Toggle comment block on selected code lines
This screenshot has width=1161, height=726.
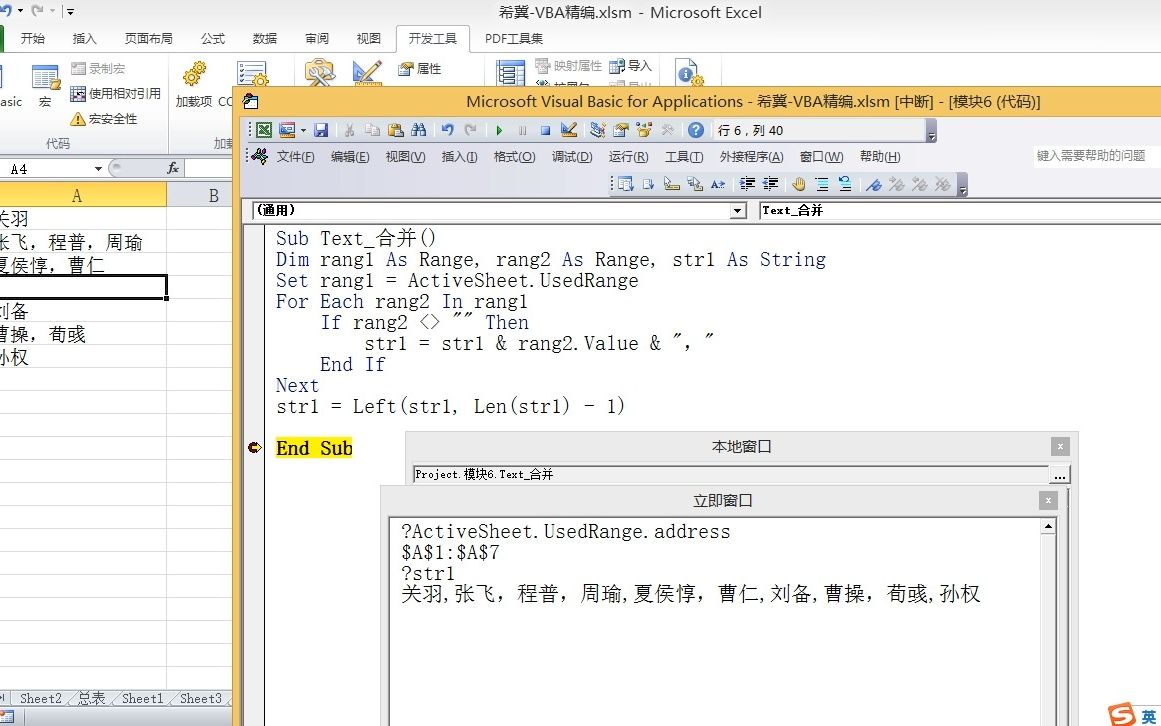823,184
